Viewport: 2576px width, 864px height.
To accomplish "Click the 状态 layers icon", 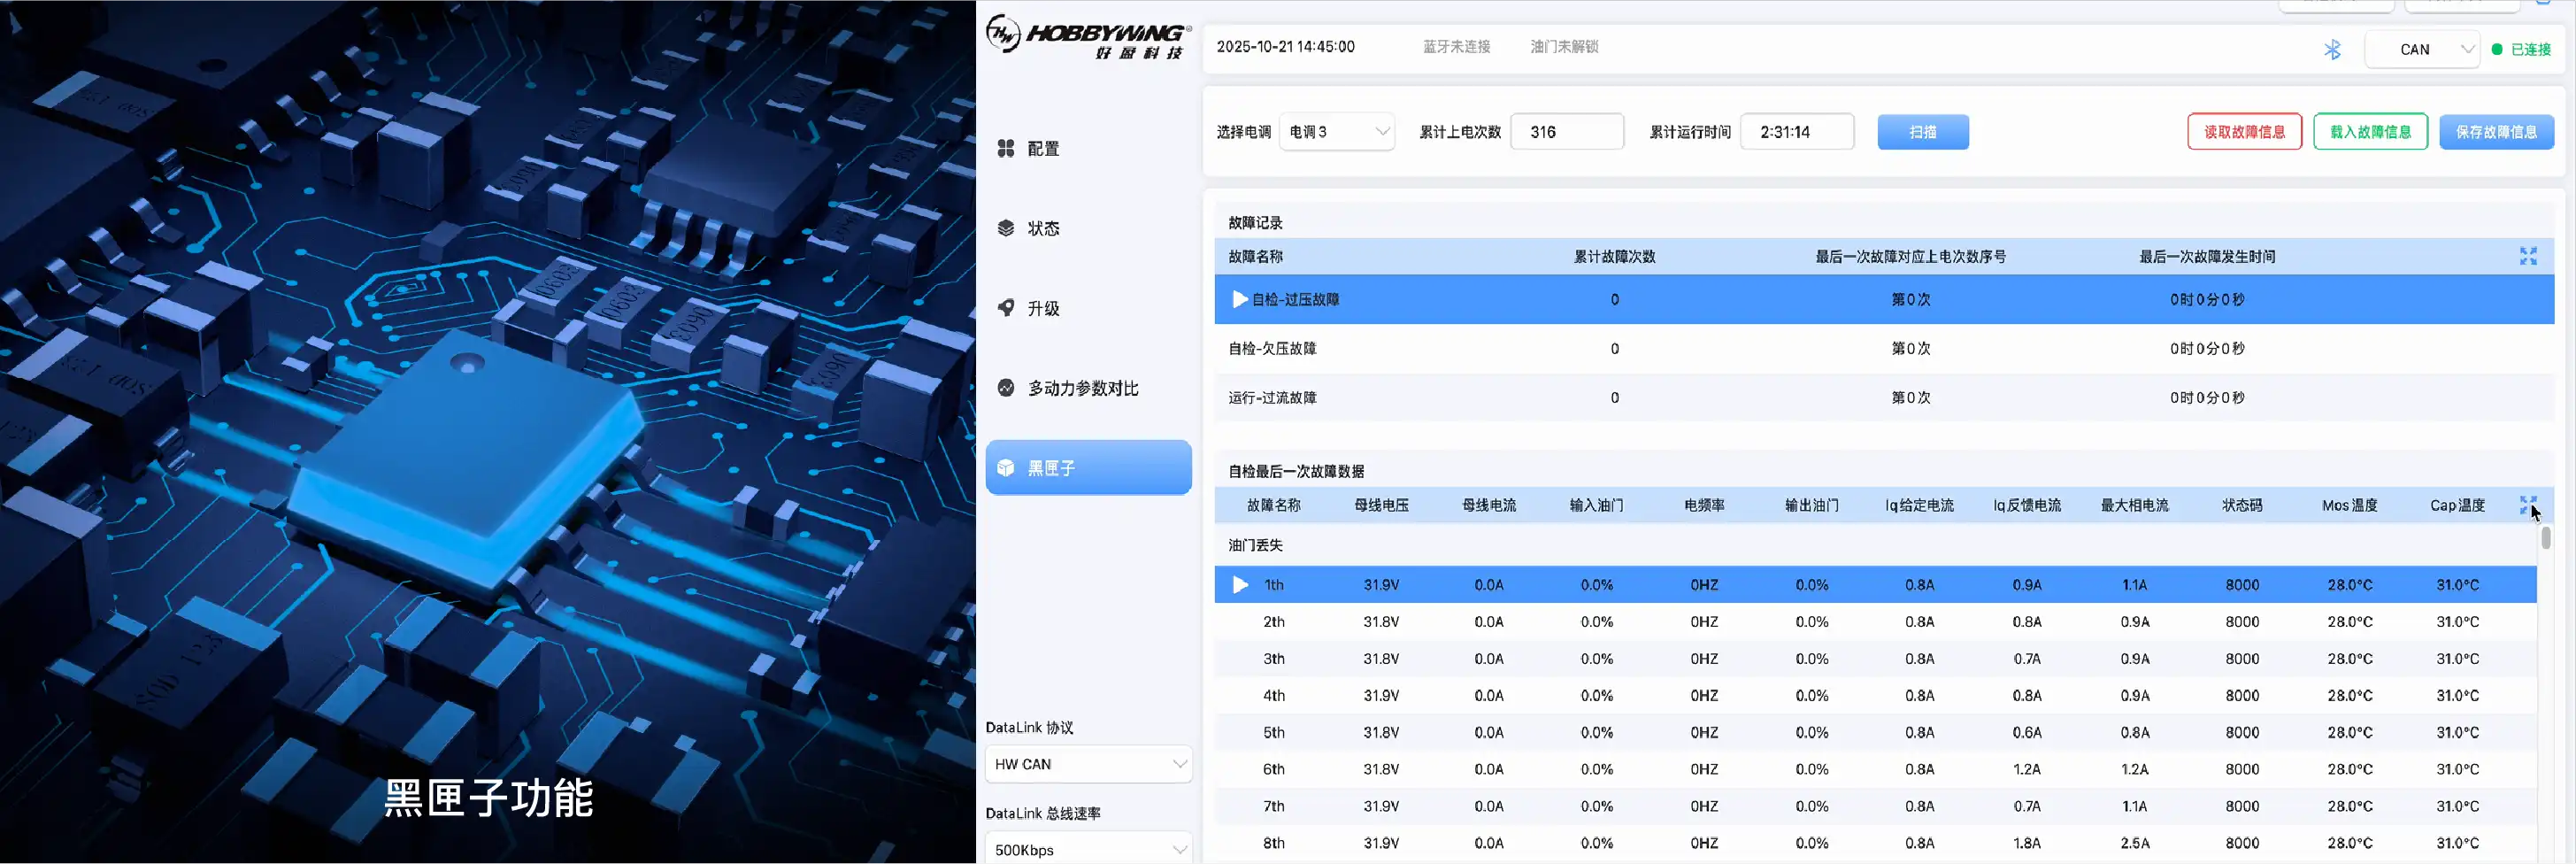I will tap(1006, 228).
